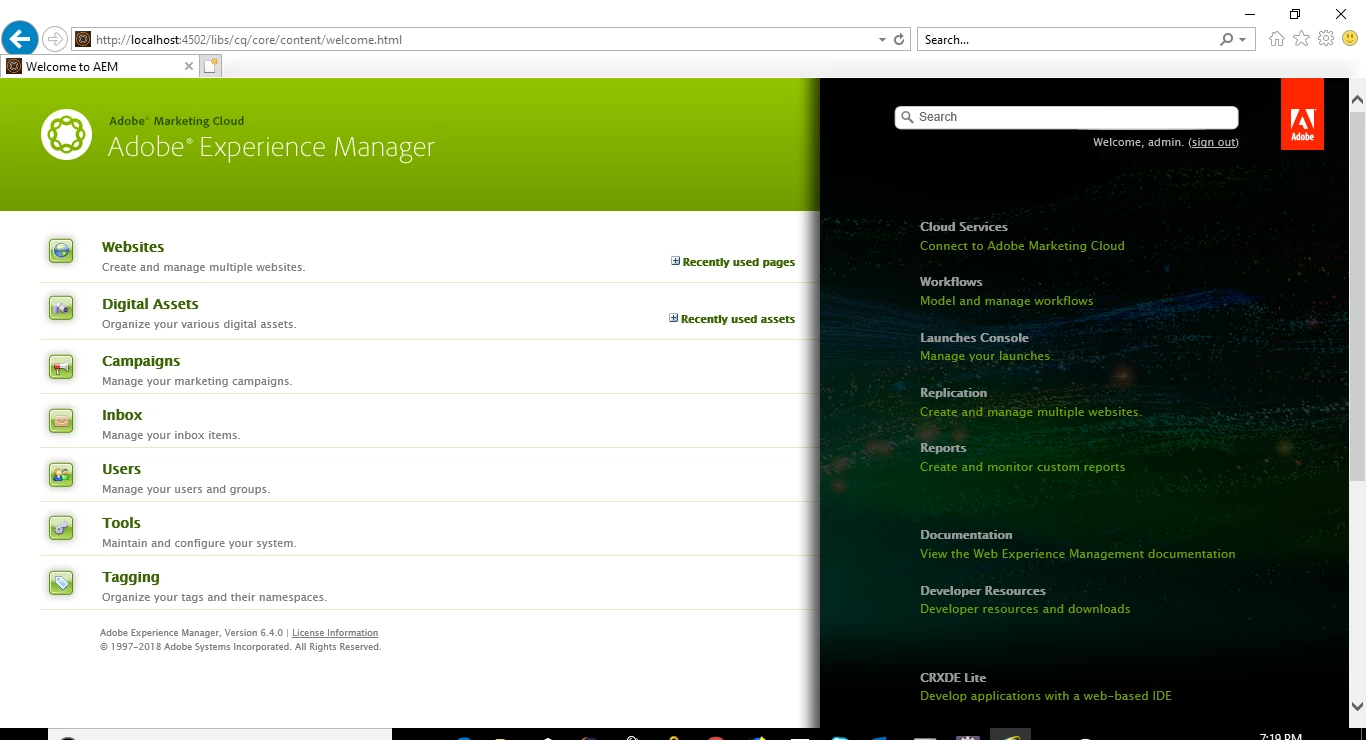1366x740 pixels.
Task: Click the vertical scrollbar up arrow
Action: click(1357, 99)
